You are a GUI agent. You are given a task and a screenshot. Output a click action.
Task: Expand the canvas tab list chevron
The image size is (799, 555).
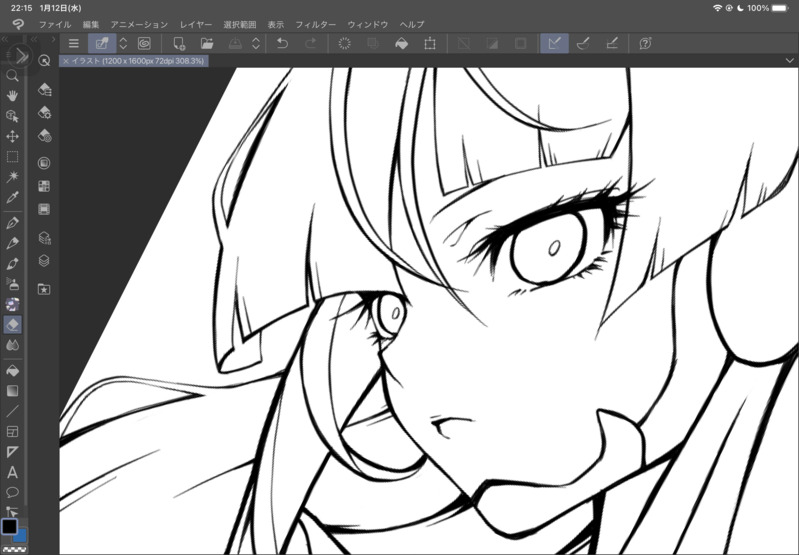coord(790,61)
